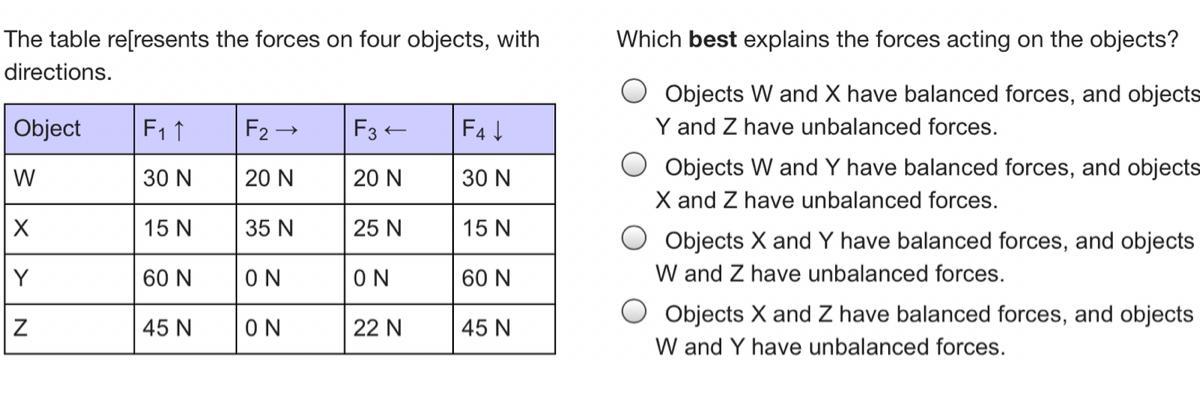The image size is (1200, 410).
Task: Choose the 'X and Y have balanced forces' radio button
Action: pos(634,239)
